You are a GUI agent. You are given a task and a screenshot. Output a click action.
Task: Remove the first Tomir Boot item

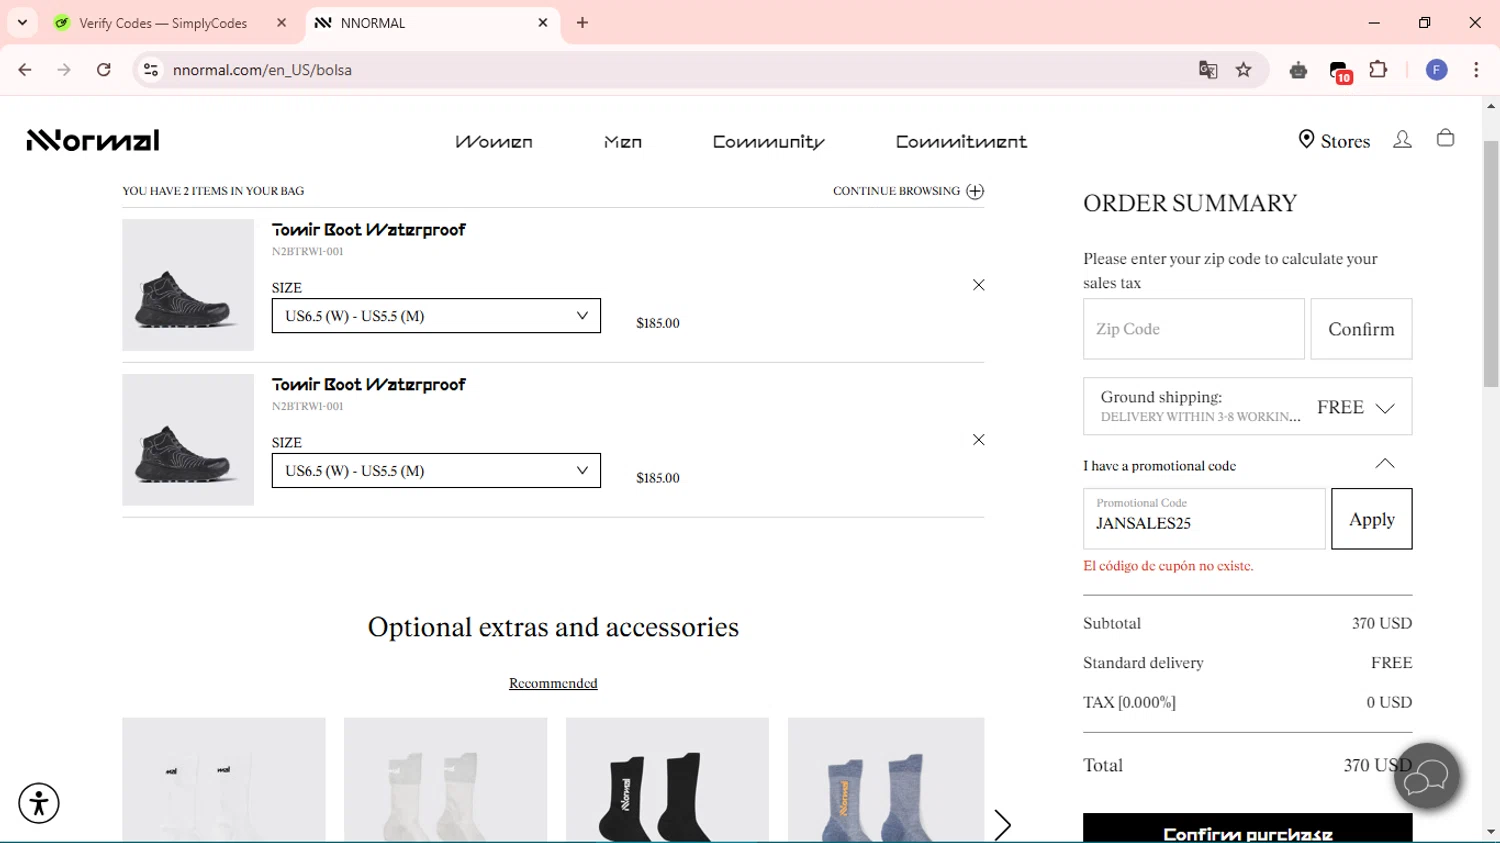979,285
